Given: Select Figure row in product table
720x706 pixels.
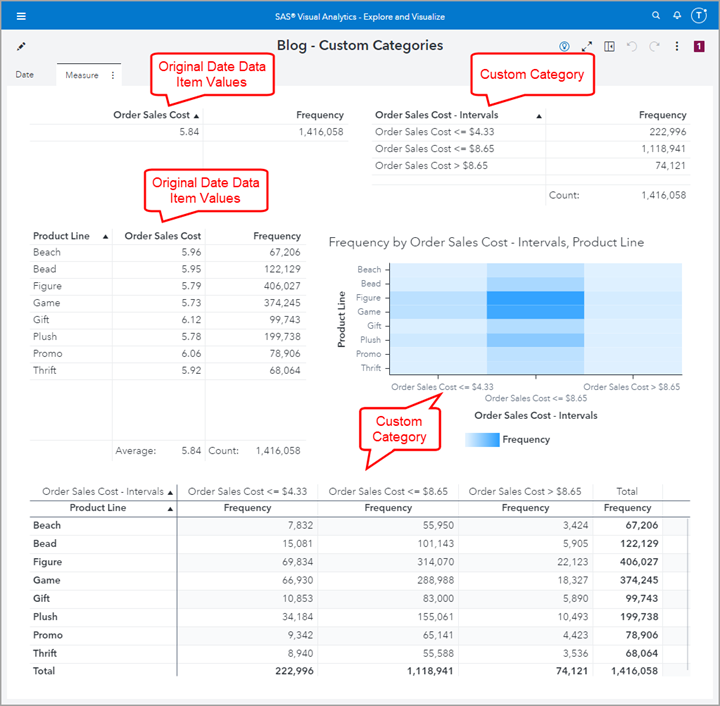Looking at the screenshot, I should tap(168, 286).
